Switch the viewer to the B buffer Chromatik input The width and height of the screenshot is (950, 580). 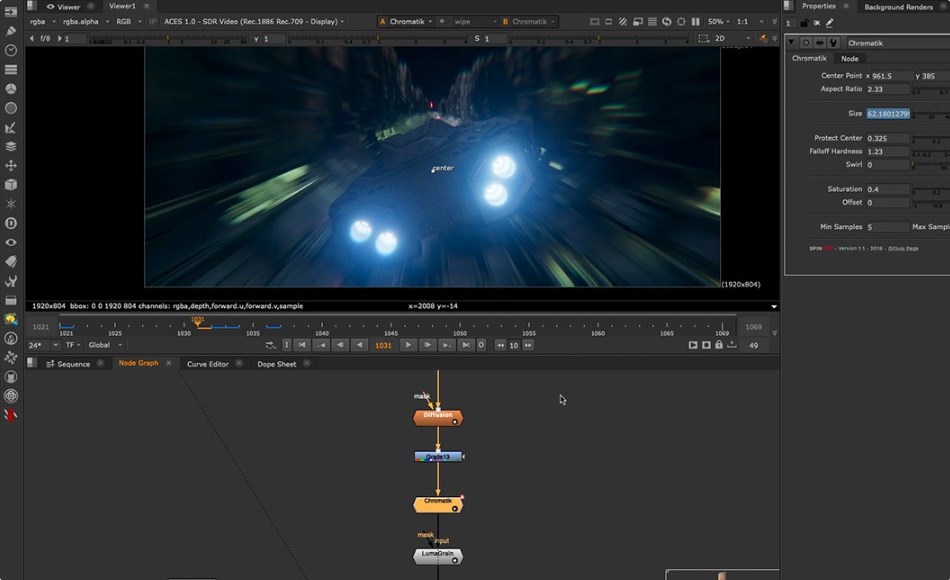(x=532, y=21)
